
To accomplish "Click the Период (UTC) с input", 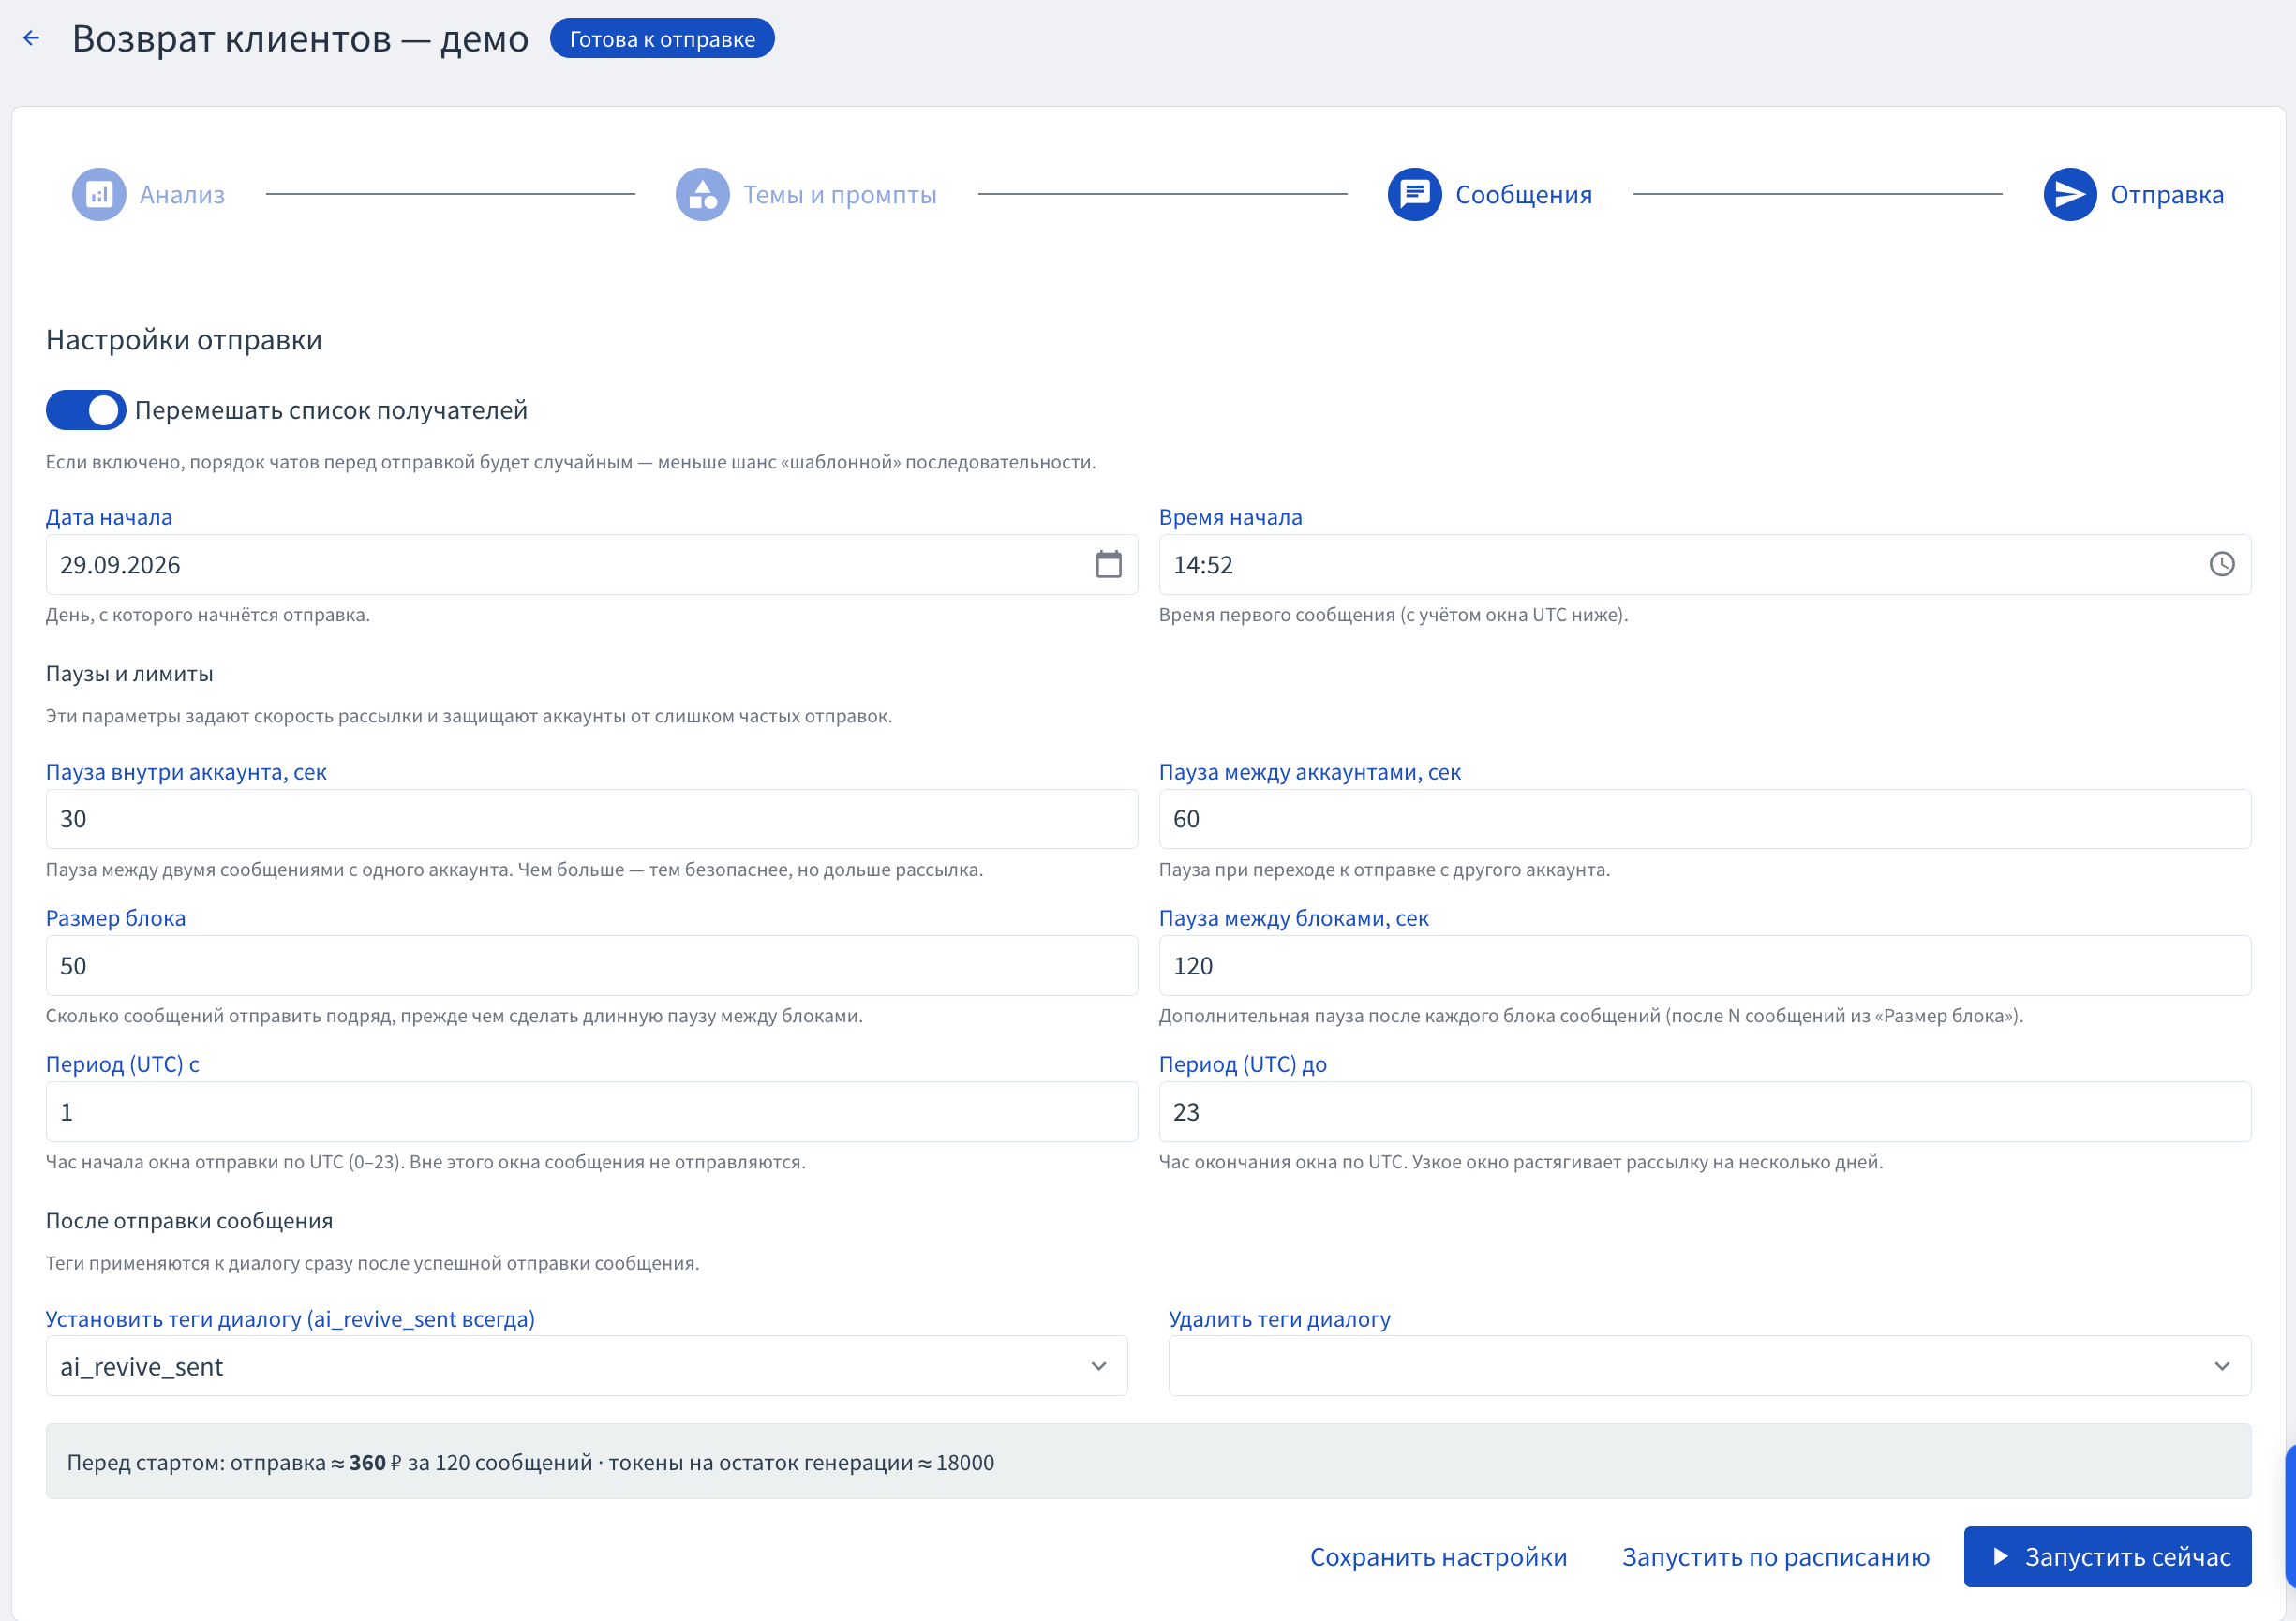I will [591, 1111].
